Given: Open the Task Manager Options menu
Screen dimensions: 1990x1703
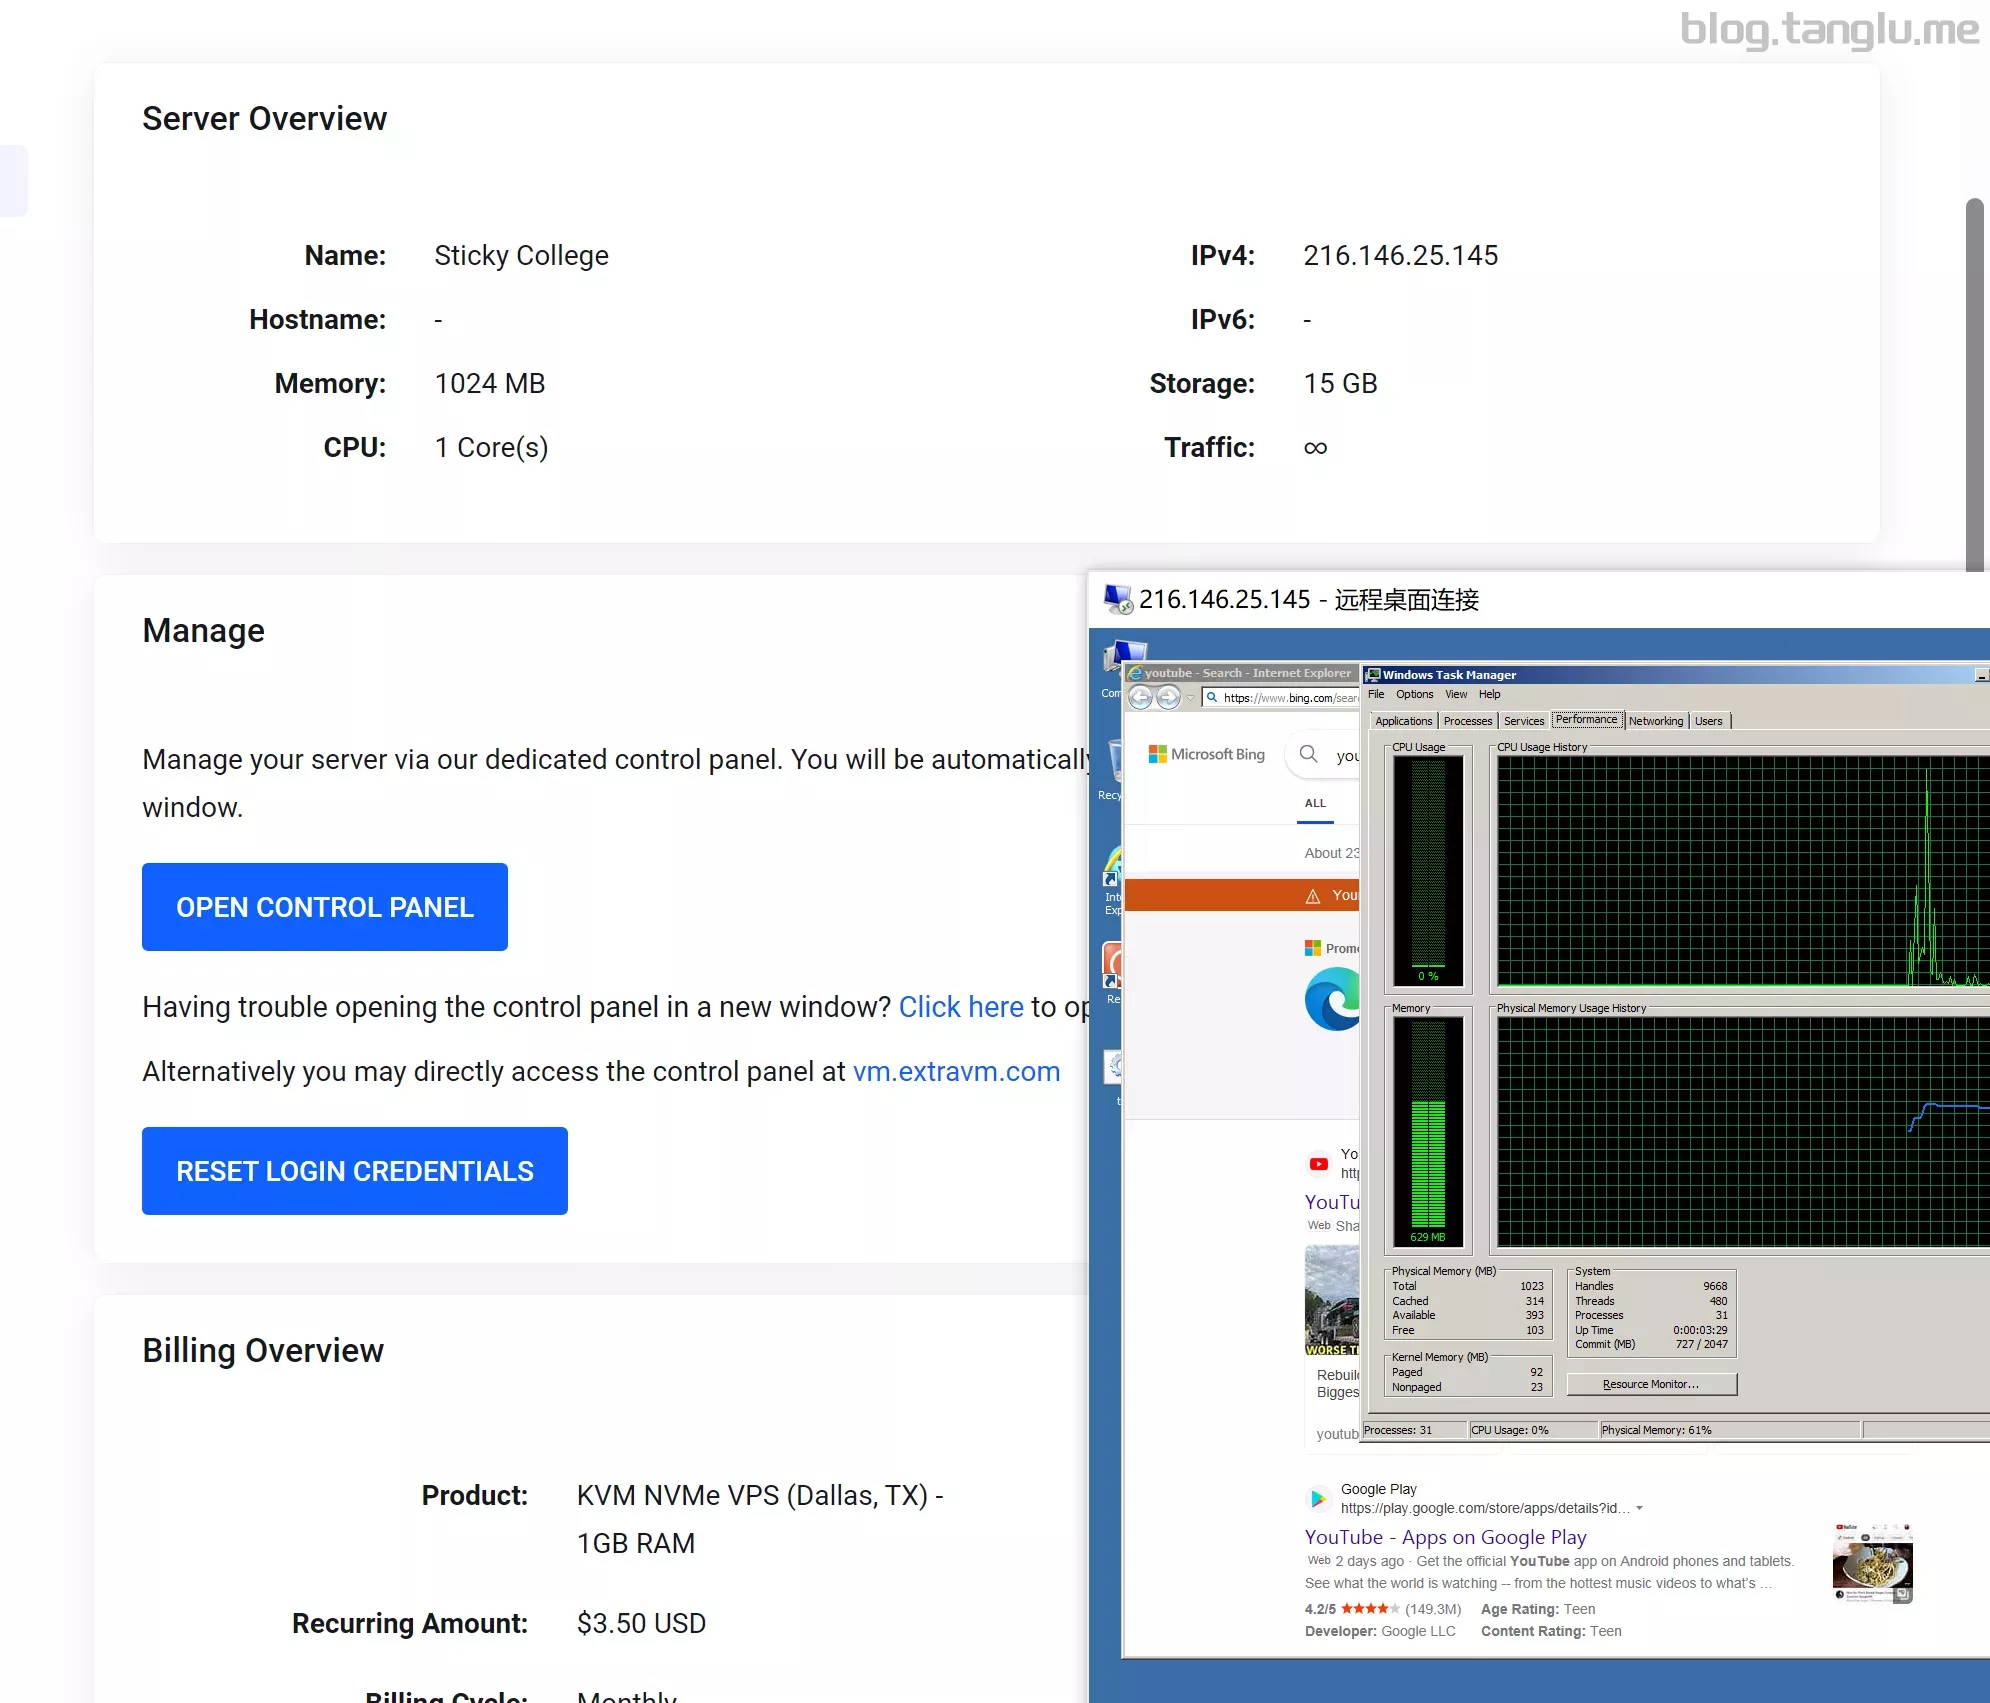Looking at the screenshot, I should (1414, 694).
